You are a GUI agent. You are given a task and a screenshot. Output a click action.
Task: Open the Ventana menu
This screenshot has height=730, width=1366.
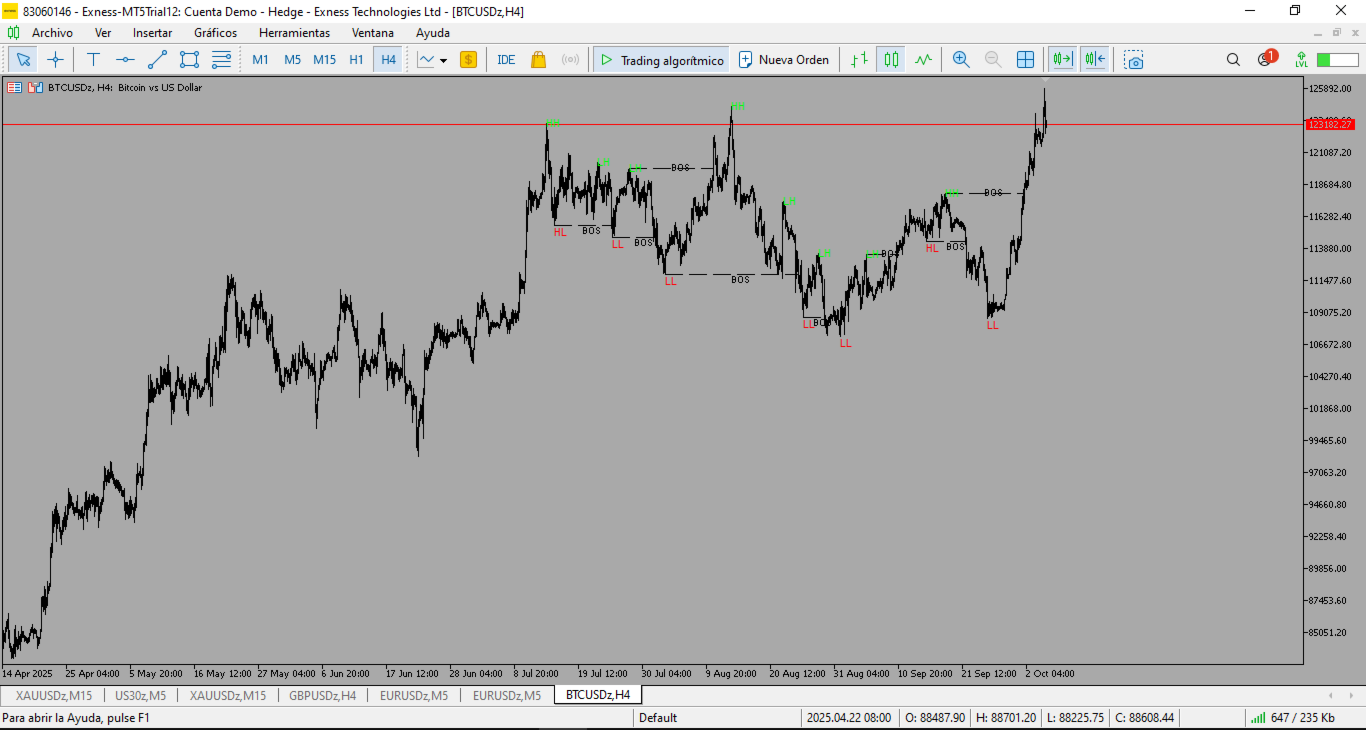(x=373, y=32)
